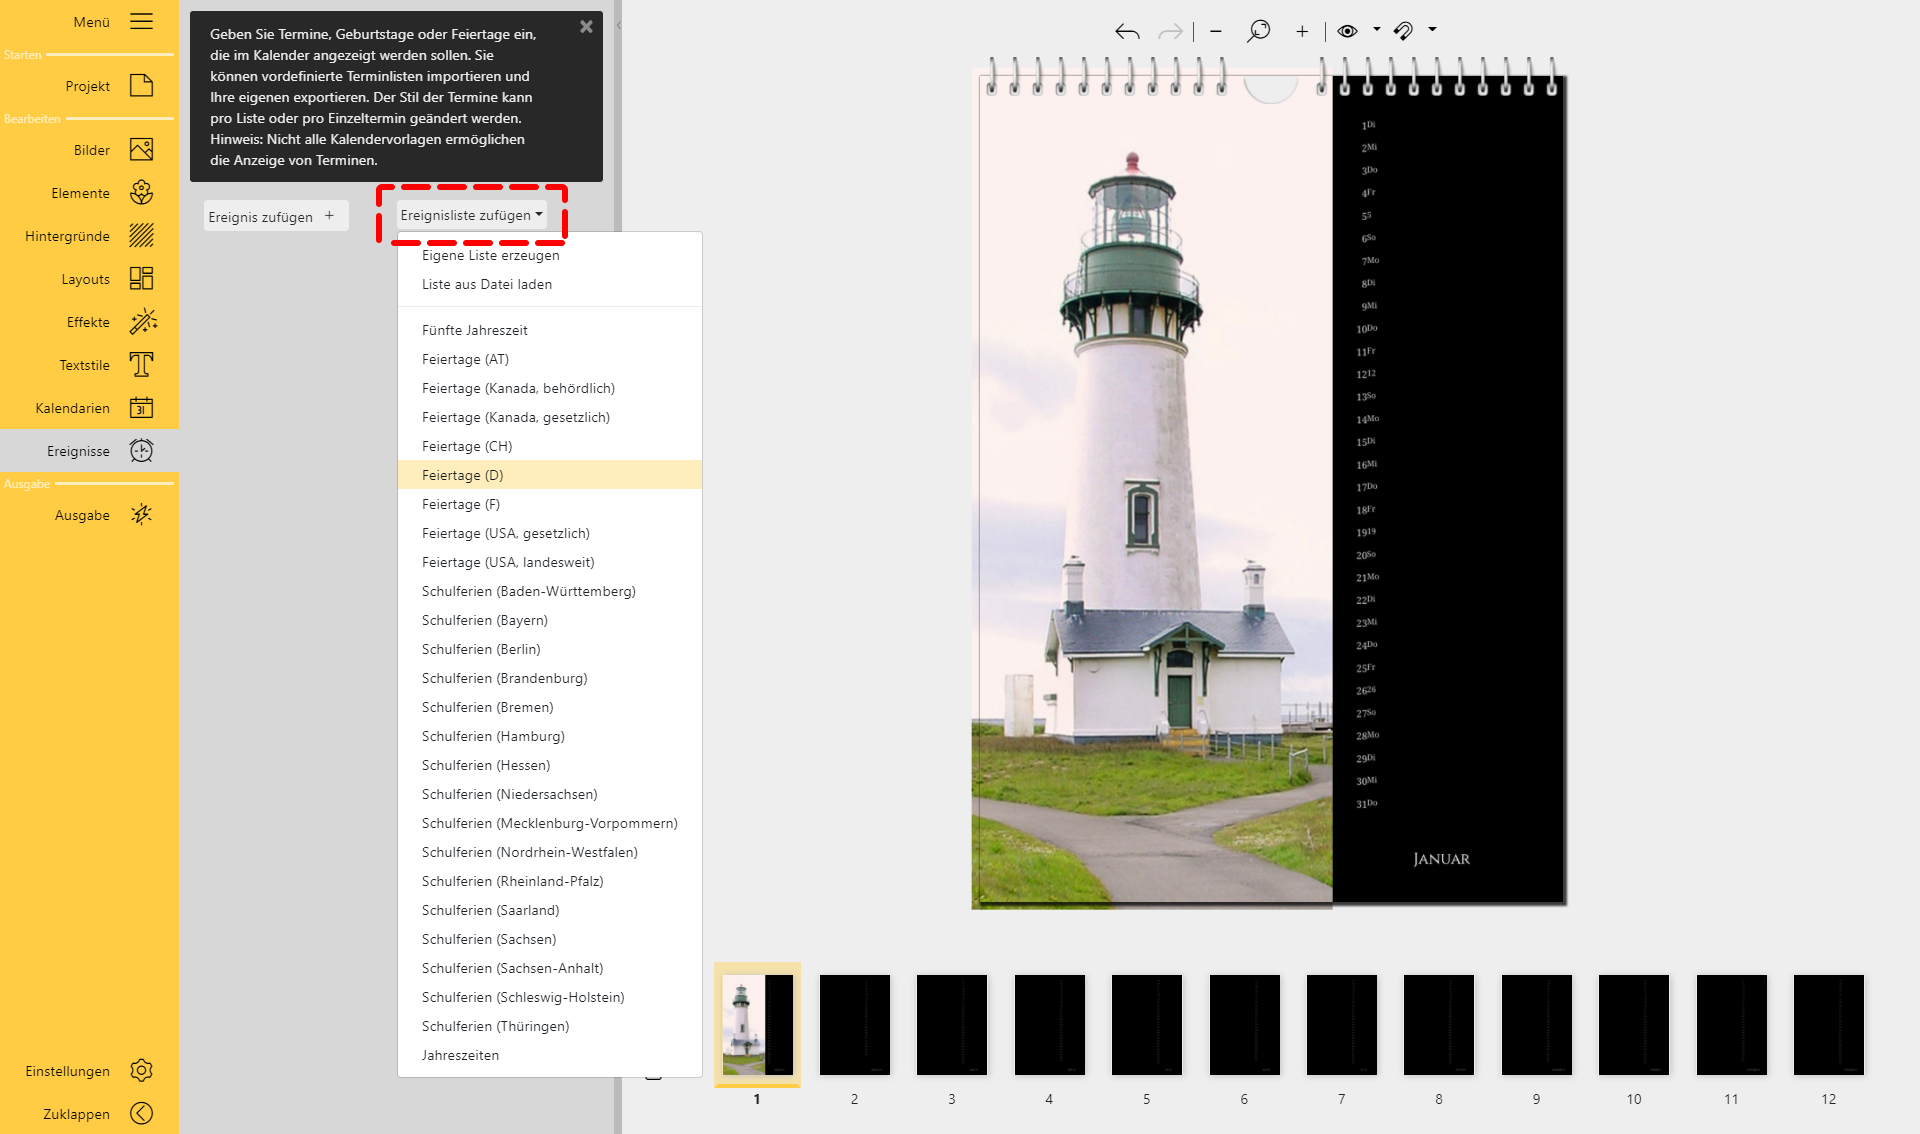
Task: Expand the eye view options arrow
Action: tap(1377, 30)
